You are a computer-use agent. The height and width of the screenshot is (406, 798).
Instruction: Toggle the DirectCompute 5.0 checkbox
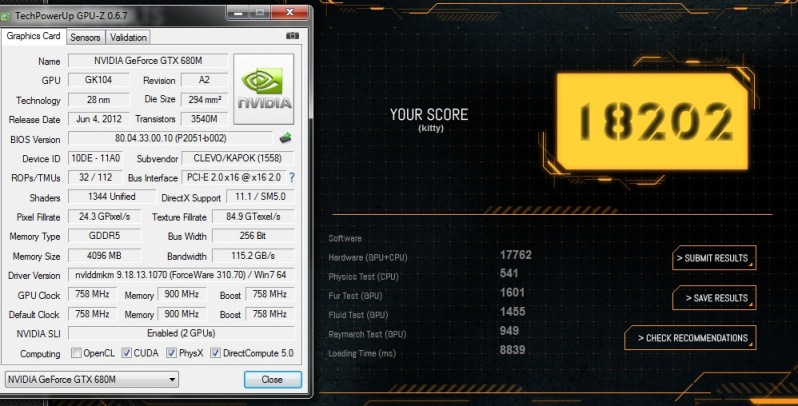[215, 353]
